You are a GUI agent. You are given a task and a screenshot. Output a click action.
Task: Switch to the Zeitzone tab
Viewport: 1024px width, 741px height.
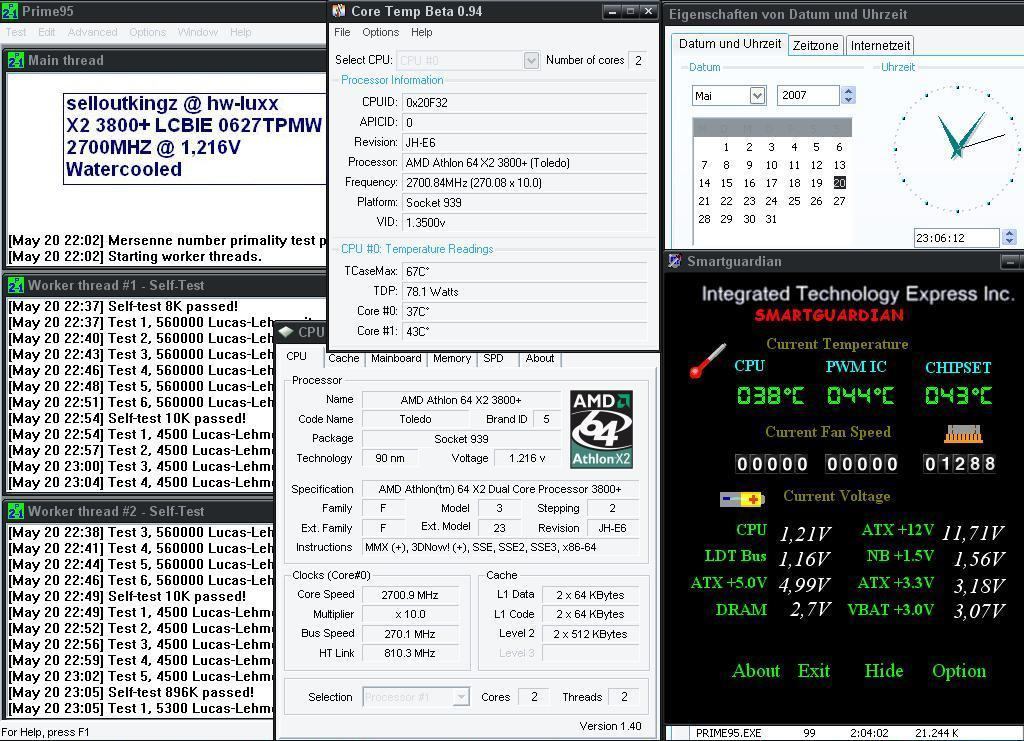point(815,45)
